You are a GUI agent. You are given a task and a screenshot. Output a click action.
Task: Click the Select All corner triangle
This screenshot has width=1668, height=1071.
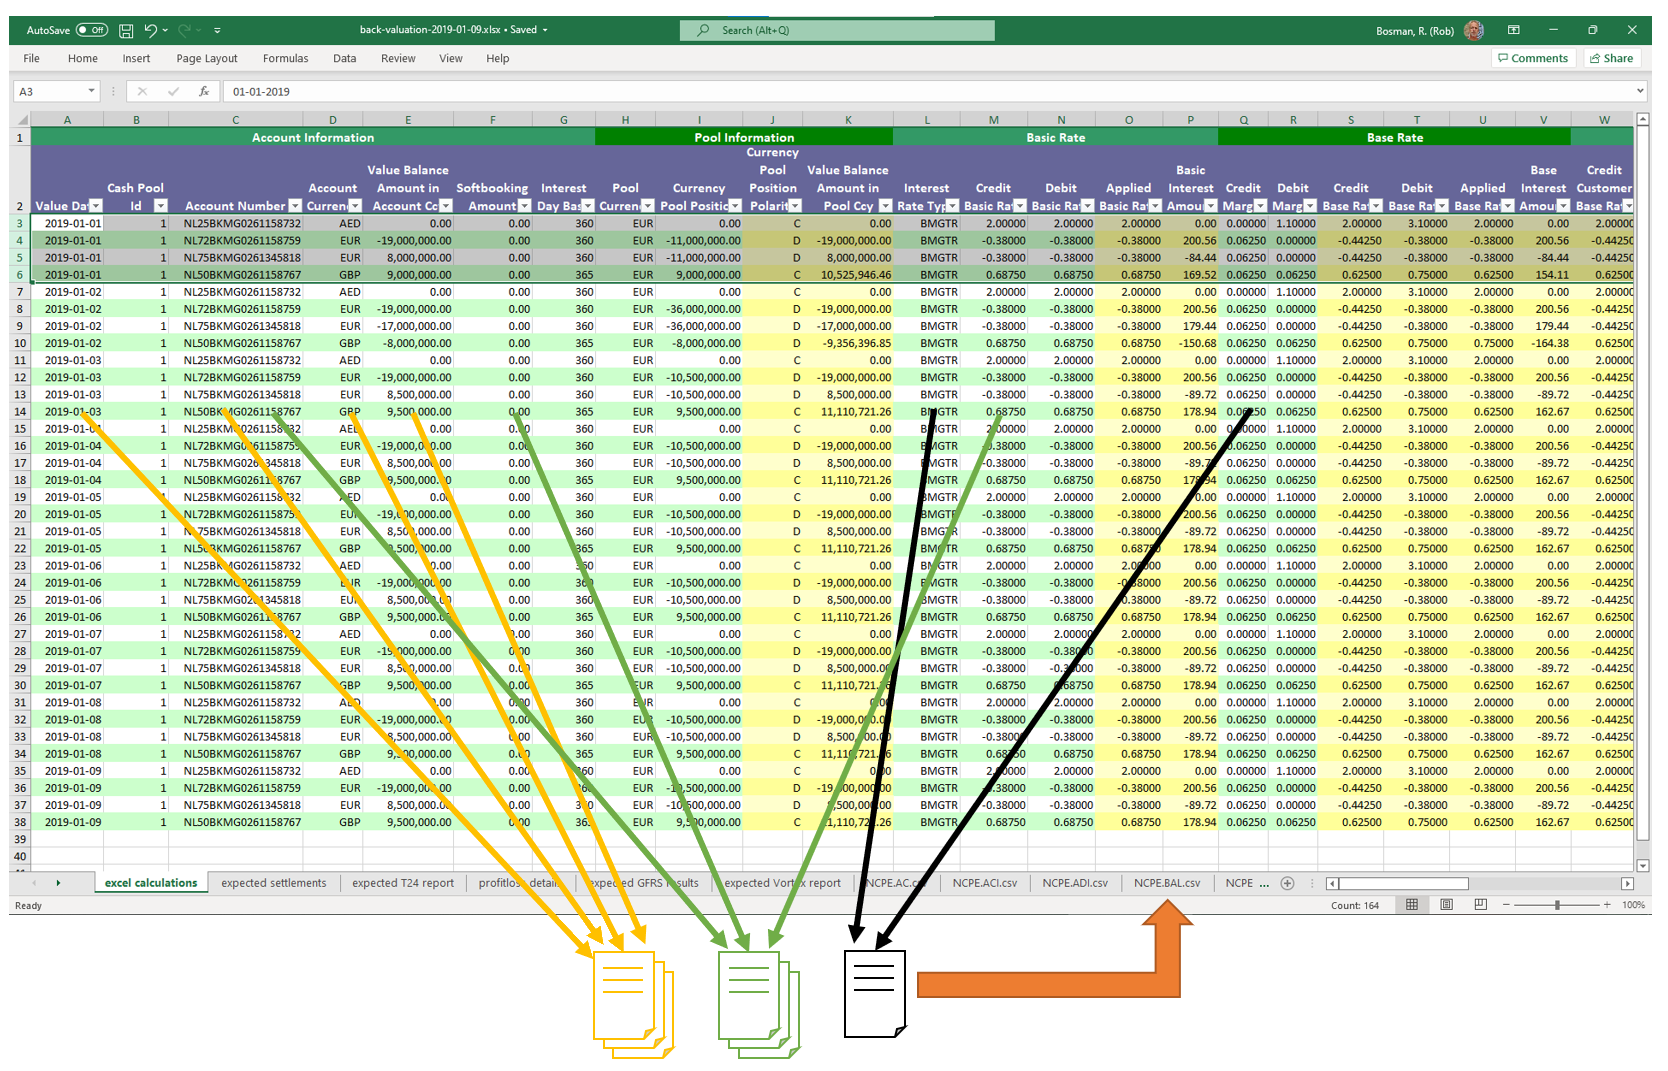coord(20,120)
